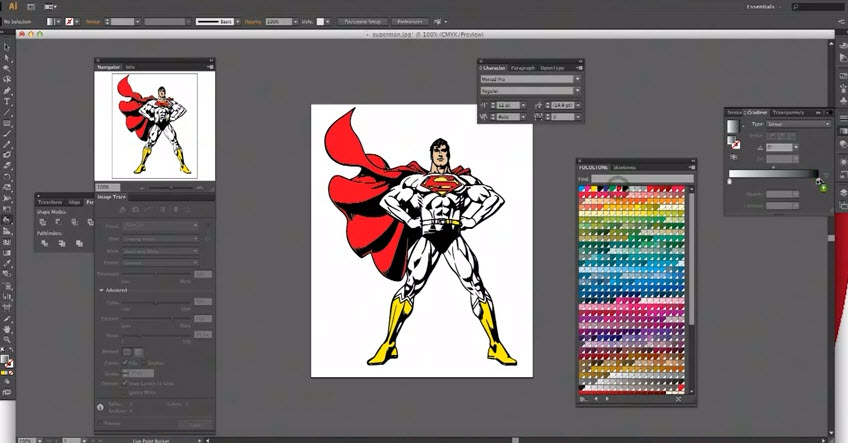
Task: Select the Selection tool arrow
Action: click(7, 47)
